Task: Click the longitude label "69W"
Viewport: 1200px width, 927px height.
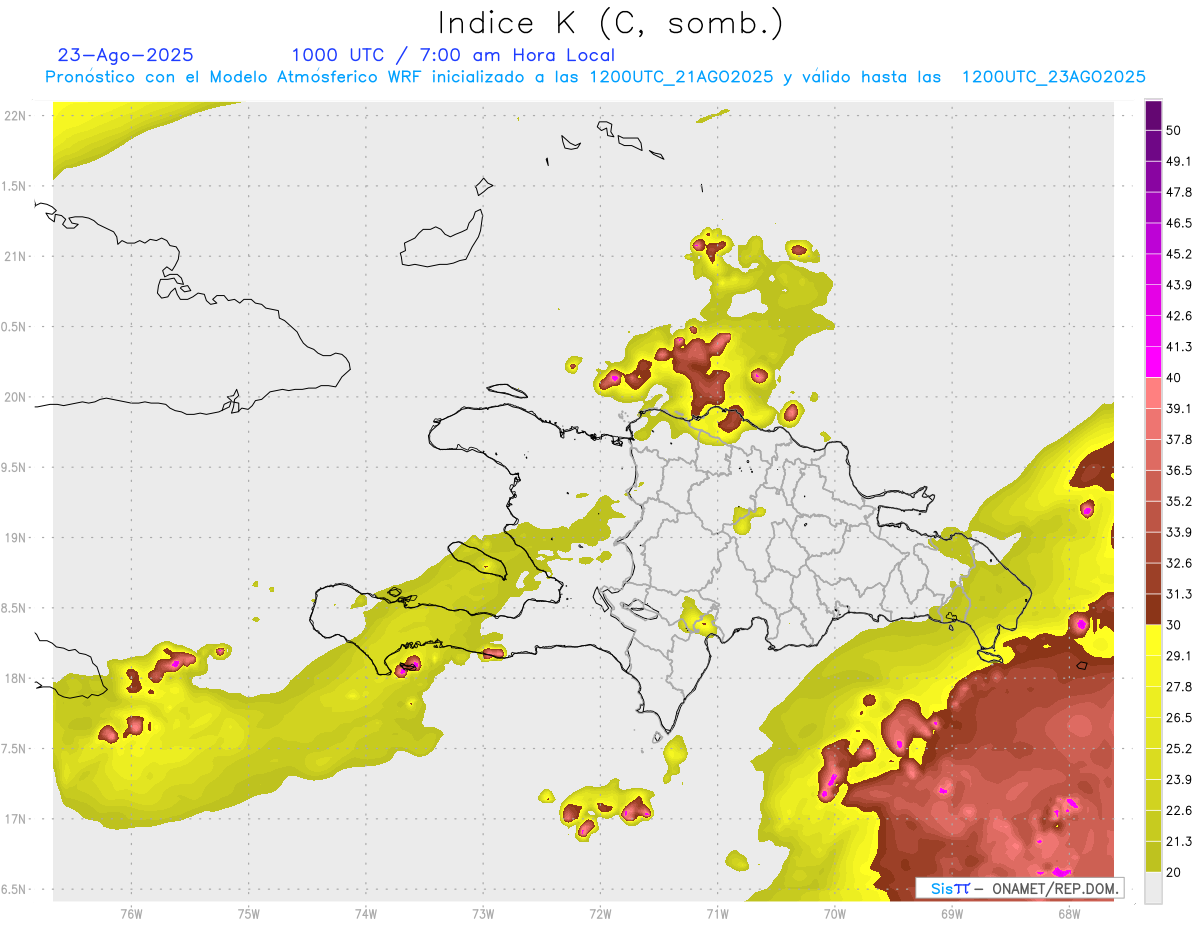Action: pos(950,913)
